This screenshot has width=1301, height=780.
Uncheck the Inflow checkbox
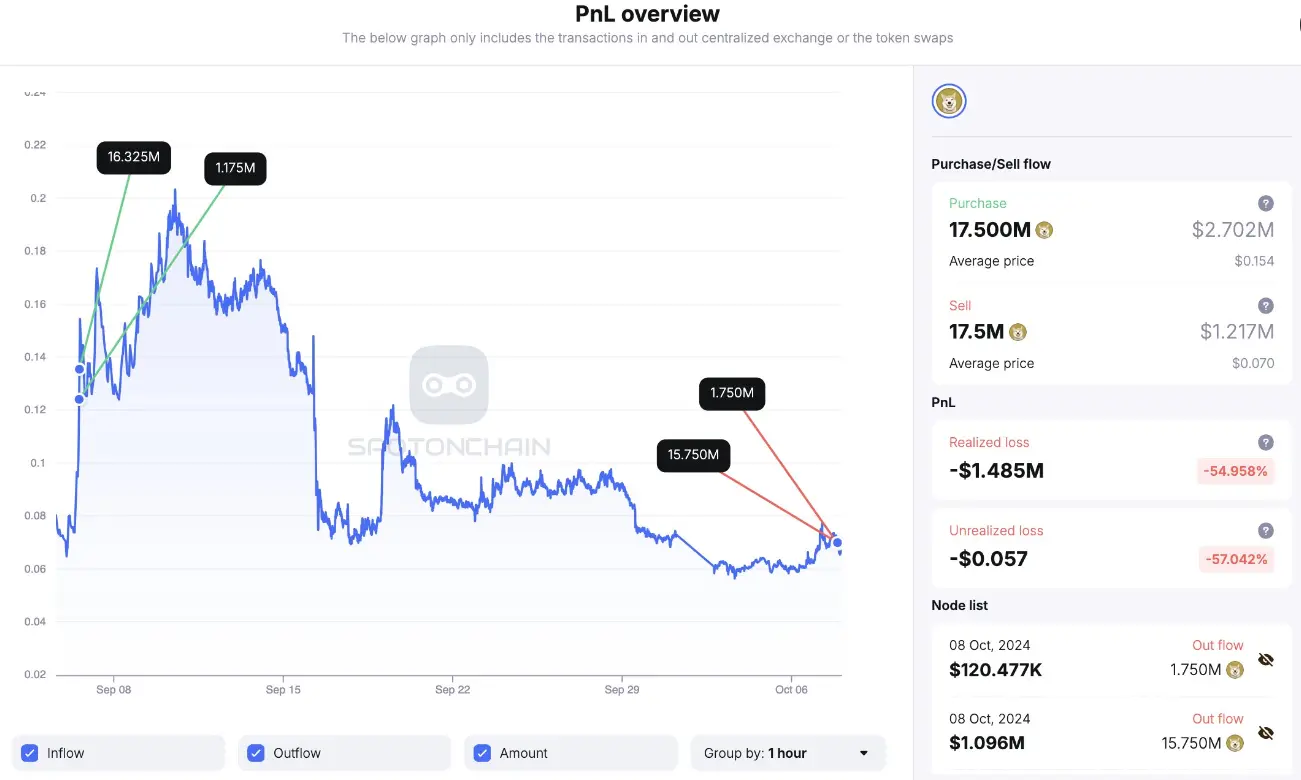point(30,753)
